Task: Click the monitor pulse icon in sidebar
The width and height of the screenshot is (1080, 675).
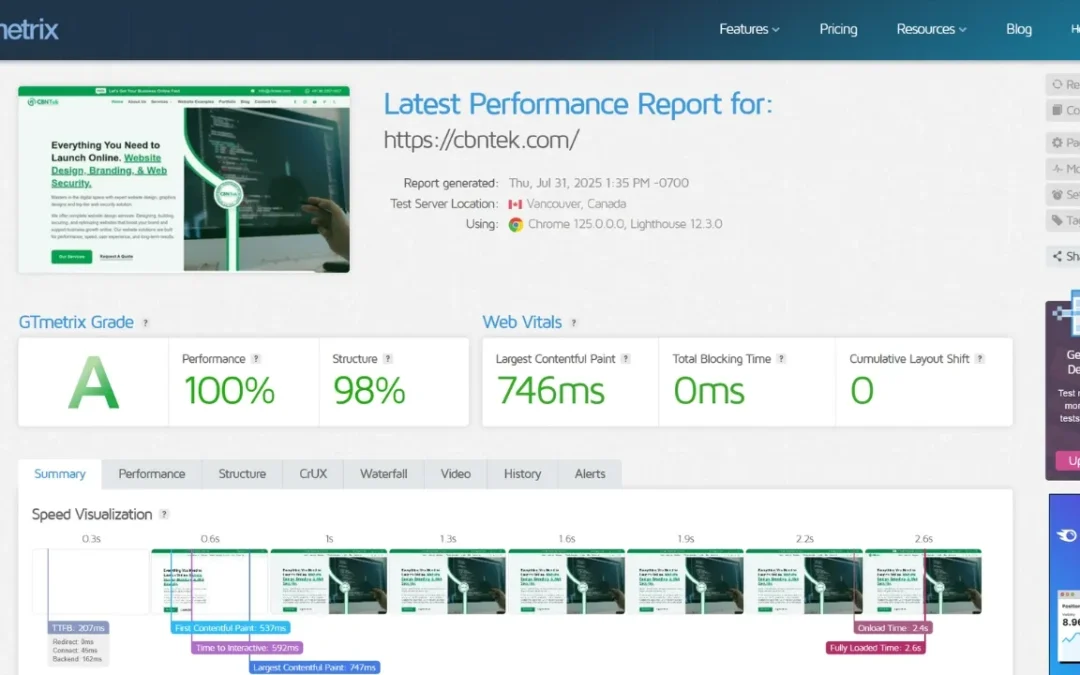Action: (1057, 169)
